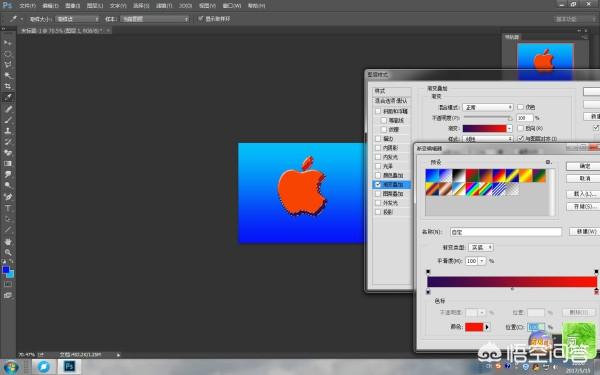The height and width of the screenshot is (375, 600).
Task: Enable Outer Glow style checkbox
Action: point(378,203)
